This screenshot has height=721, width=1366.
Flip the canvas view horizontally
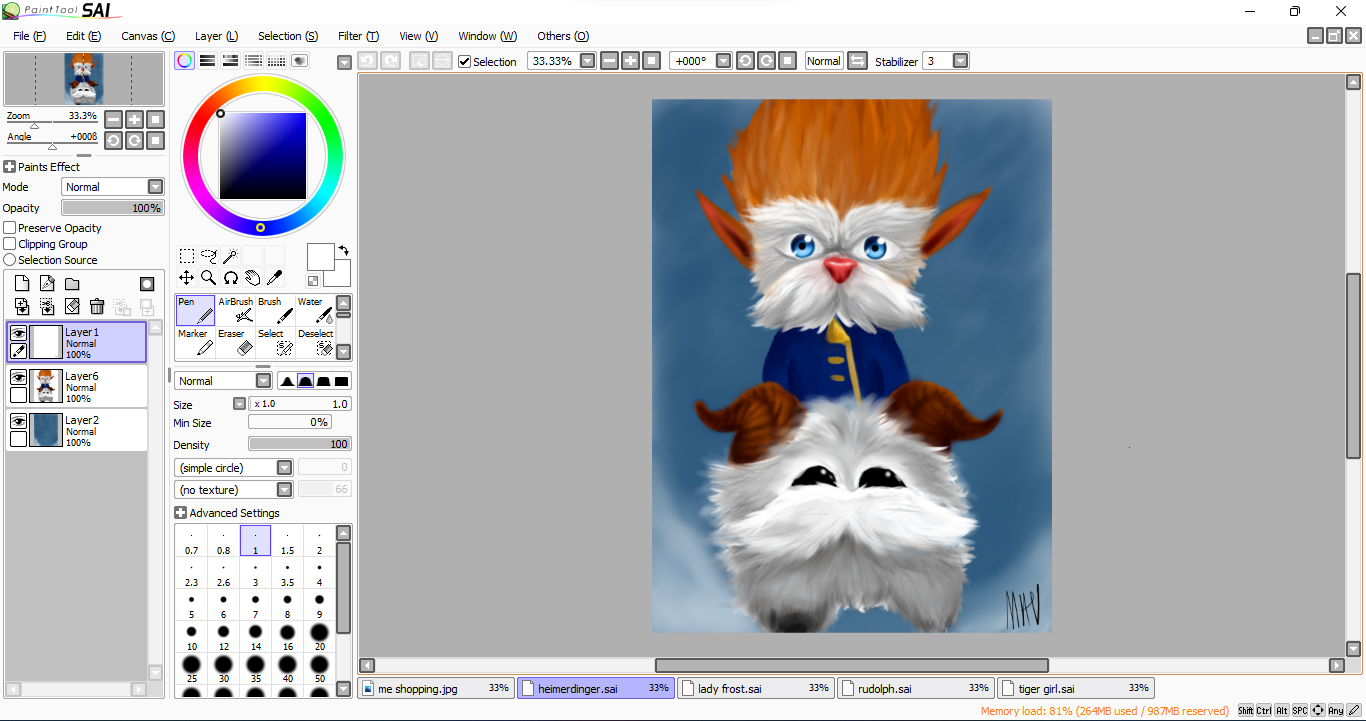(x=857, y=61)
